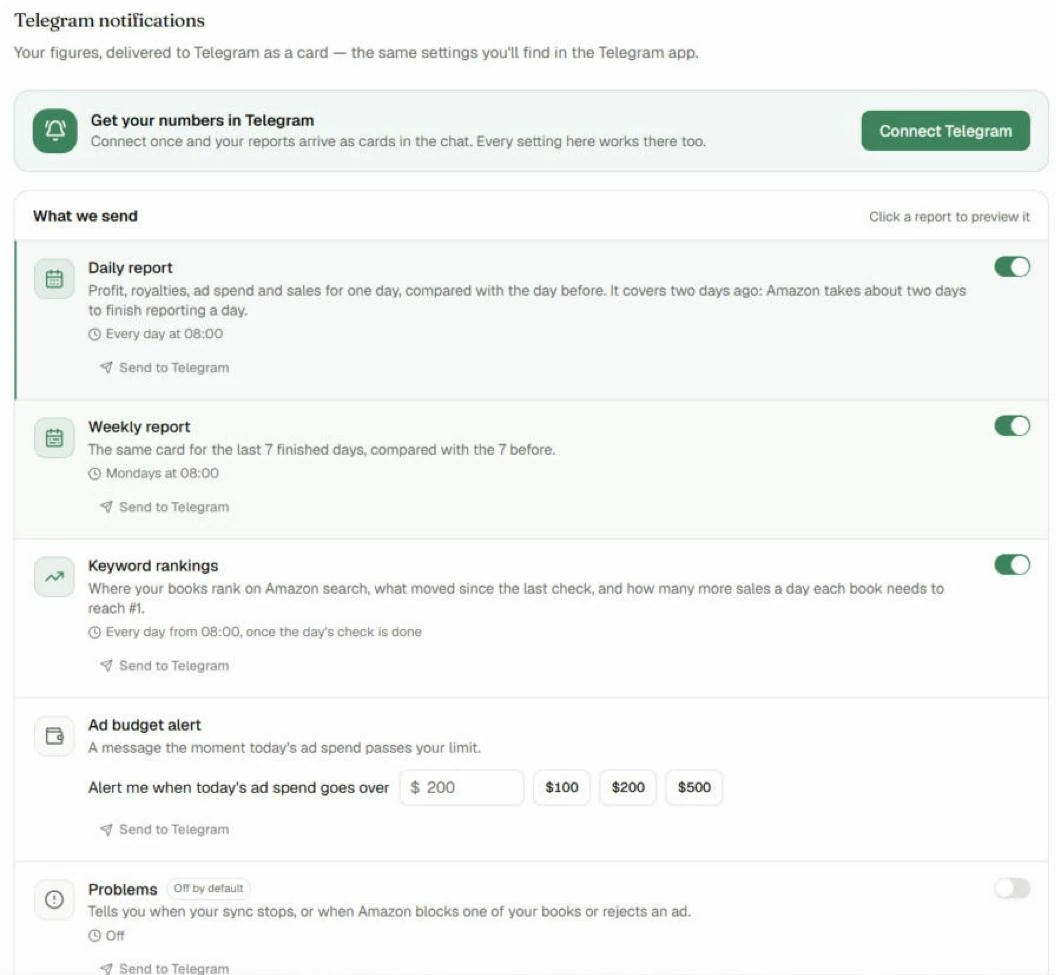Click the Ad budget alert wallet icon

pyautogui.click(x=55, y=736)
